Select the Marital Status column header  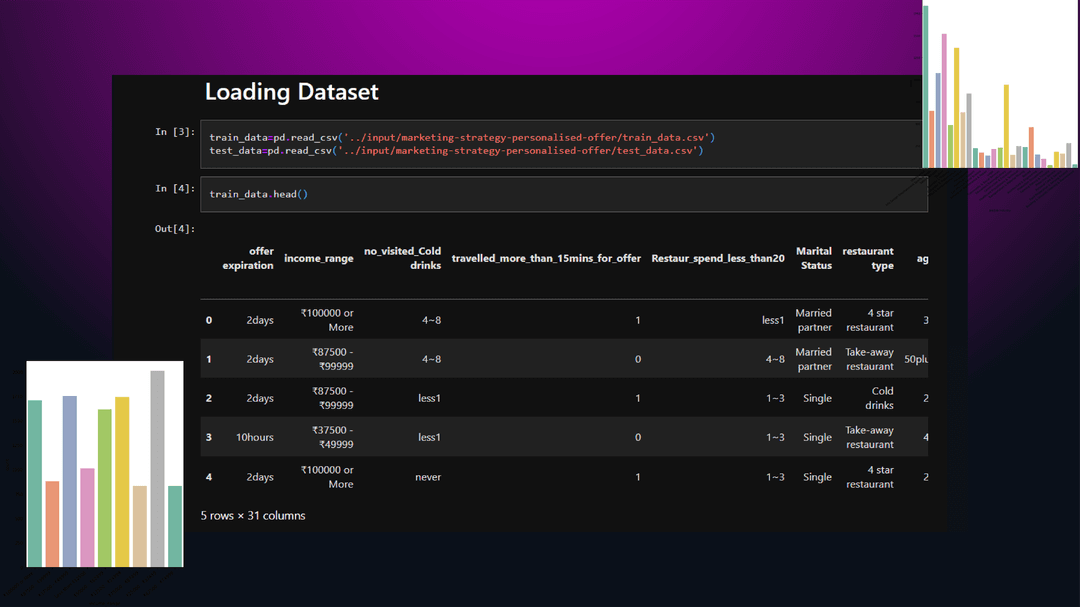click(x=816, y=259)
